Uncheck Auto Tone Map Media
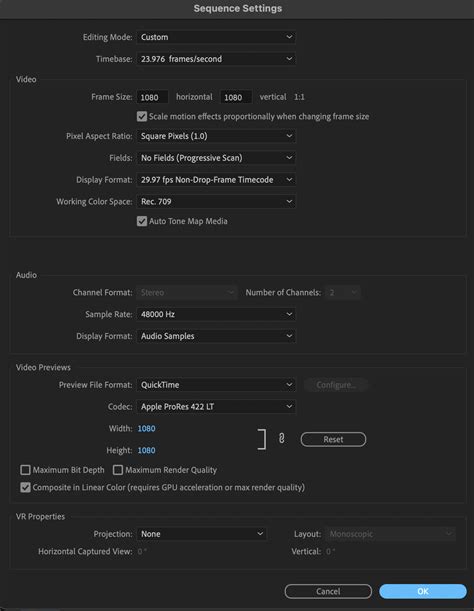 142,221
